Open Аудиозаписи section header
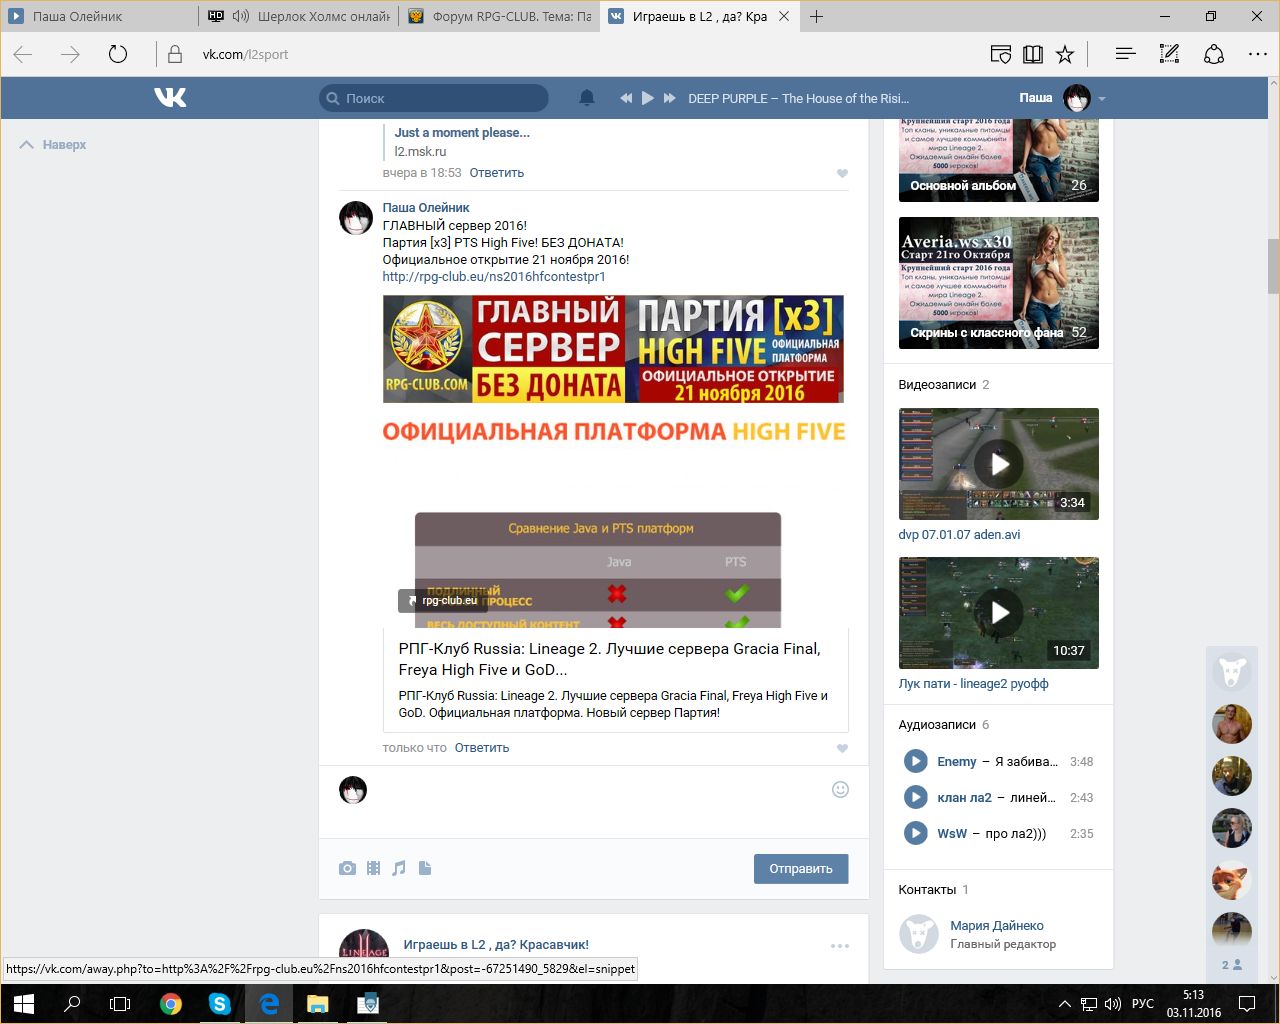The image size is (1280, 1024). point(937,725)
